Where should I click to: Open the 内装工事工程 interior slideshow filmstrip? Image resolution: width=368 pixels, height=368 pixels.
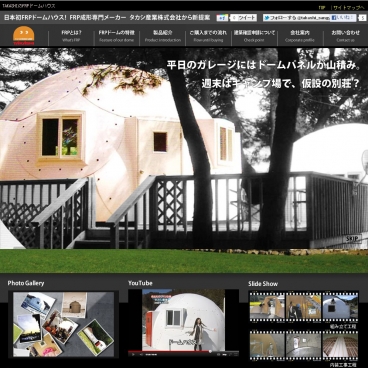point(304,346)
